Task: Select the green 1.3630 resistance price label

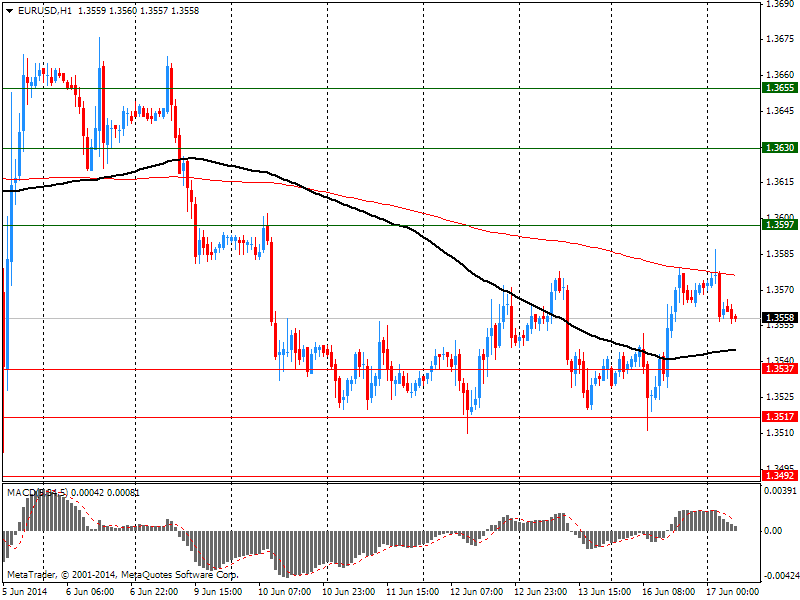Action: (x=780, y=148)
